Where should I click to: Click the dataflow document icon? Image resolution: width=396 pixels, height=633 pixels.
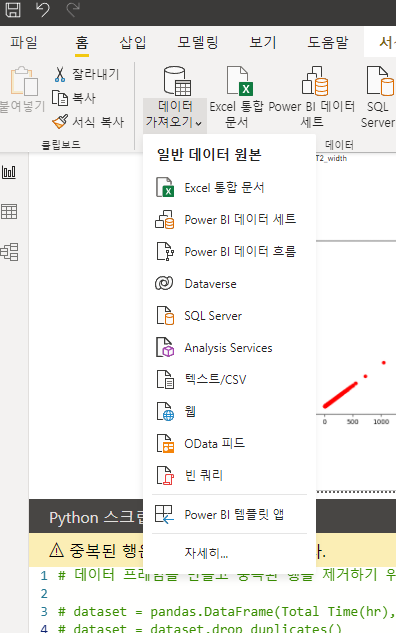165,251
